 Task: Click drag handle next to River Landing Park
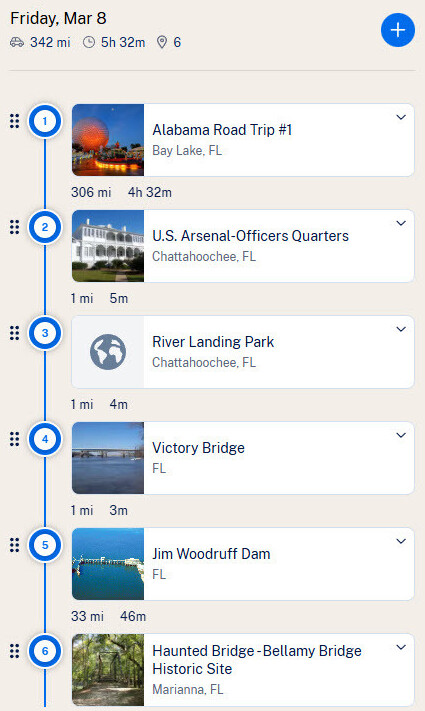[x=15, y=333]
